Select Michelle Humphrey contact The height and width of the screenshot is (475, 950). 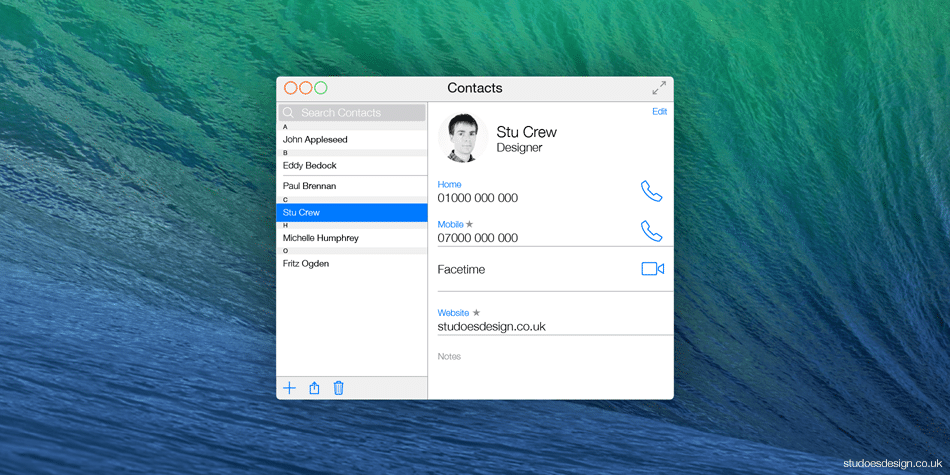pos(320,238)
